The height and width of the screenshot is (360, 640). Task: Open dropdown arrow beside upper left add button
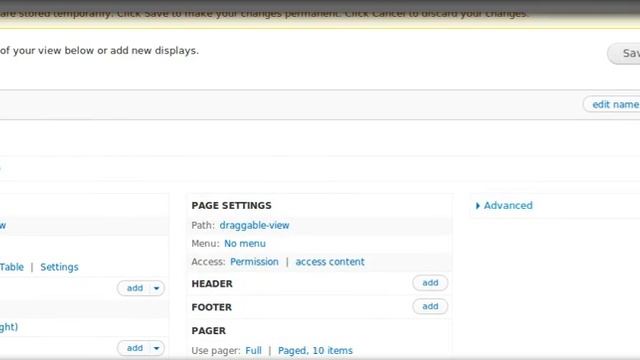[156, 288]
